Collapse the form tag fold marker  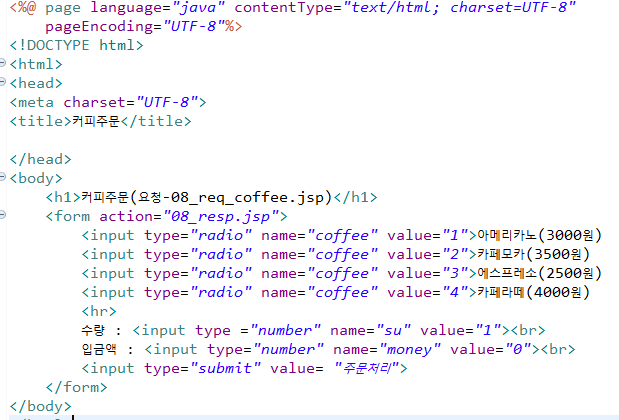2,214
